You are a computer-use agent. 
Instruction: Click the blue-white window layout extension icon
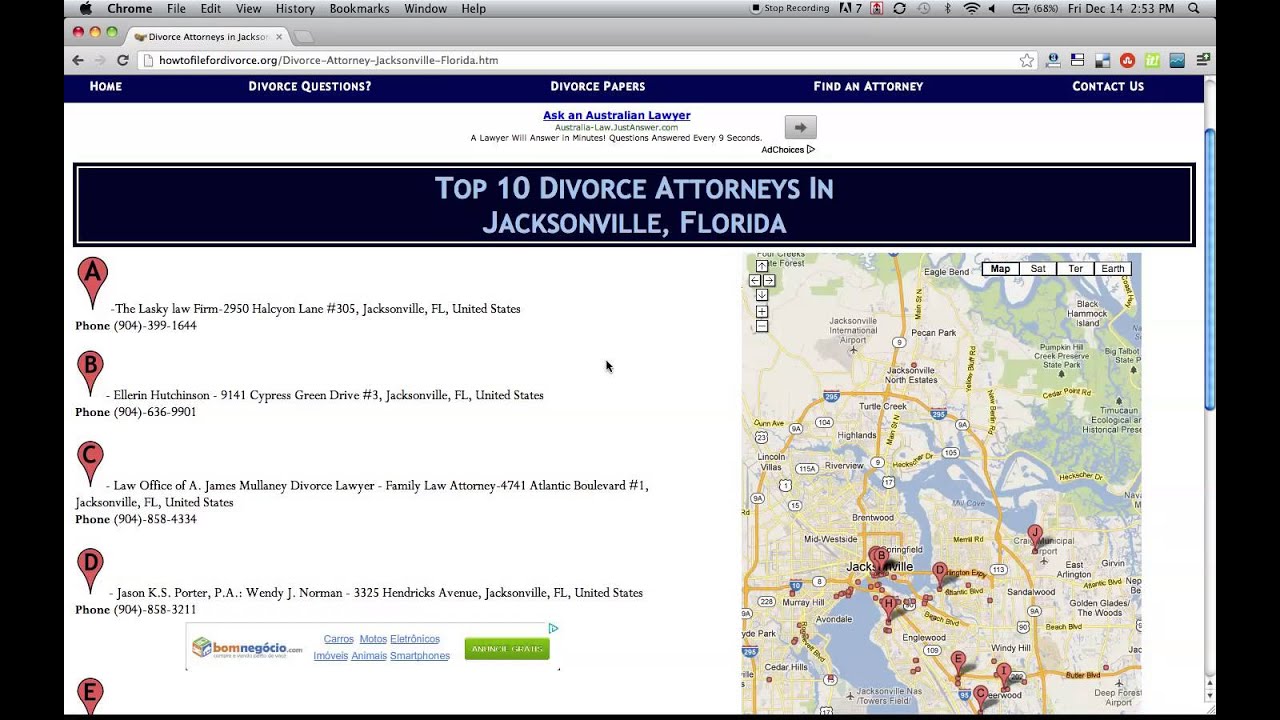[x=1077, y=60]
